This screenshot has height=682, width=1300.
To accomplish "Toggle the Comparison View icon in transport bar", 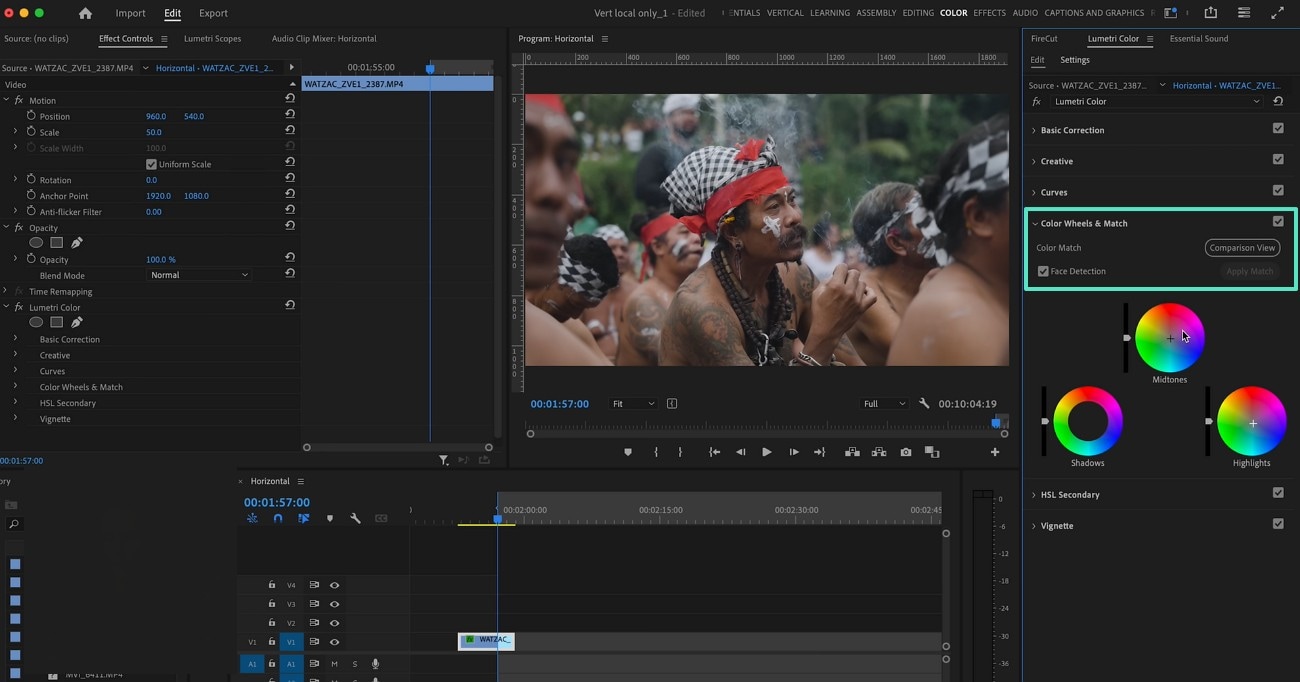I will [932, 452].
